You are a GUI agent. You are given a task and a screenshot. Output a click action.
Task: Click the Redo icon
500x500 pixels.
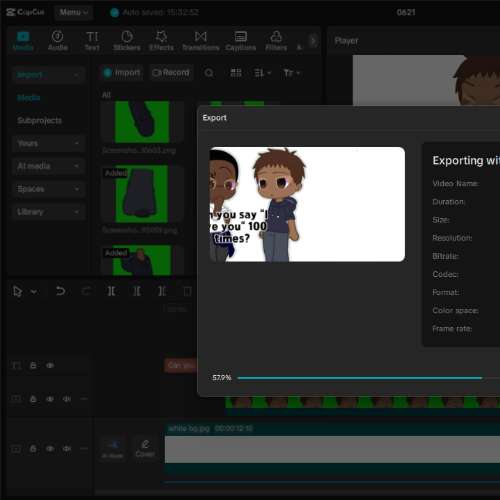click(x=86, y=291)
